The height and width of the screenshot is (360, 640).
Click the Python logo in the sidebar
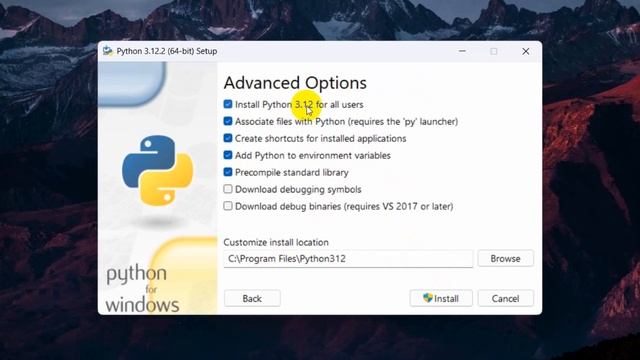coord(158,171)
